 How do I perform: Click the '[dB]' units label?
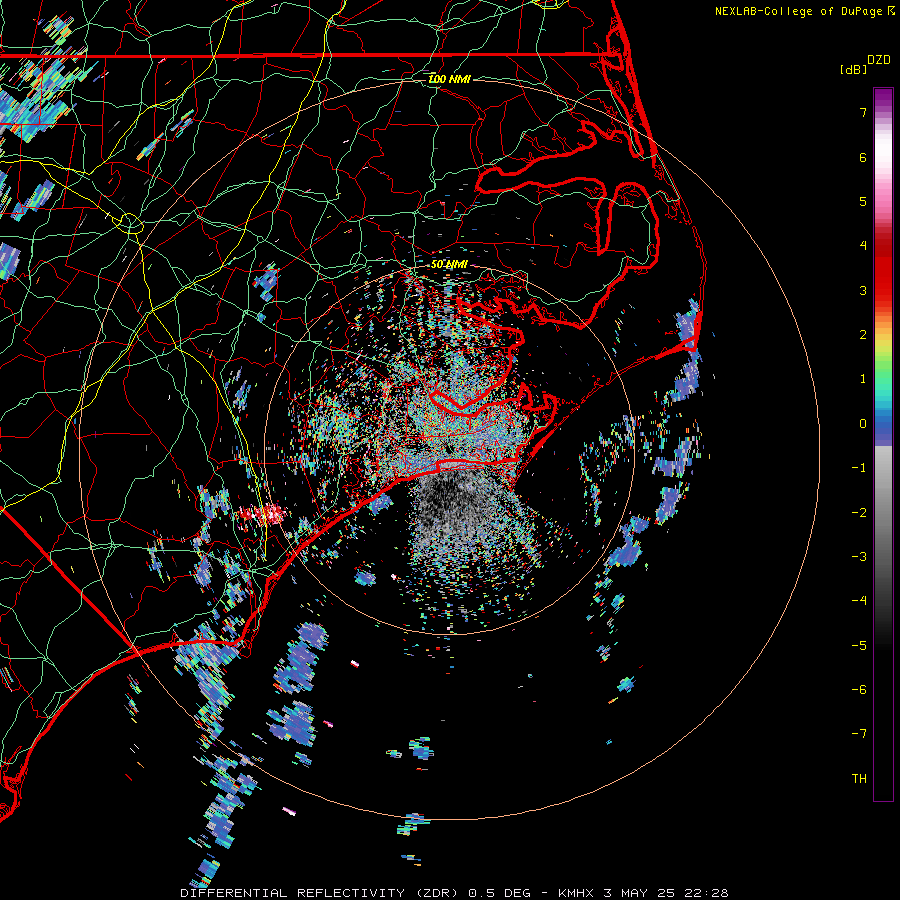pos(854,69)
